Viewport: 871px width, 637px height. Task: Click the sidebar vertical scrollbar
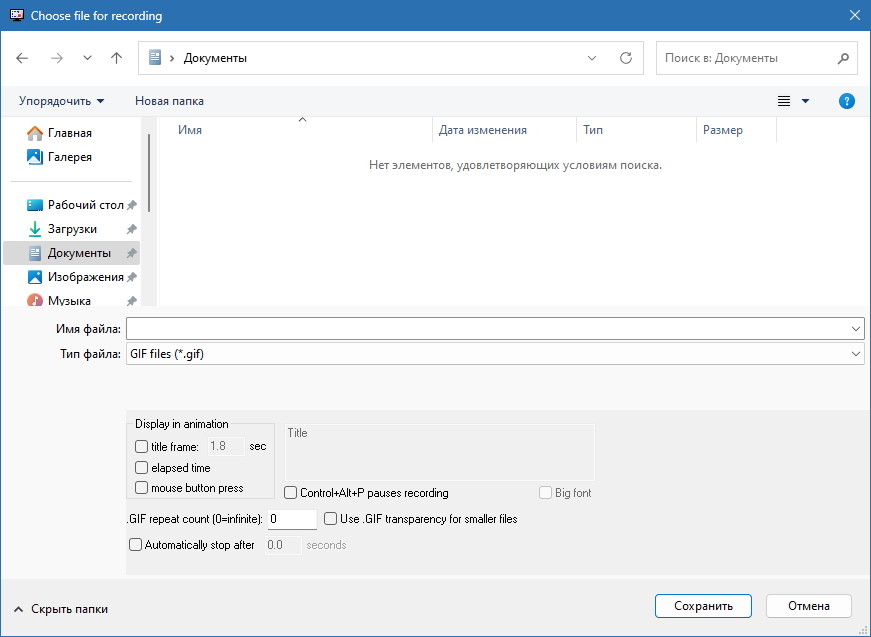coord(149,173)
